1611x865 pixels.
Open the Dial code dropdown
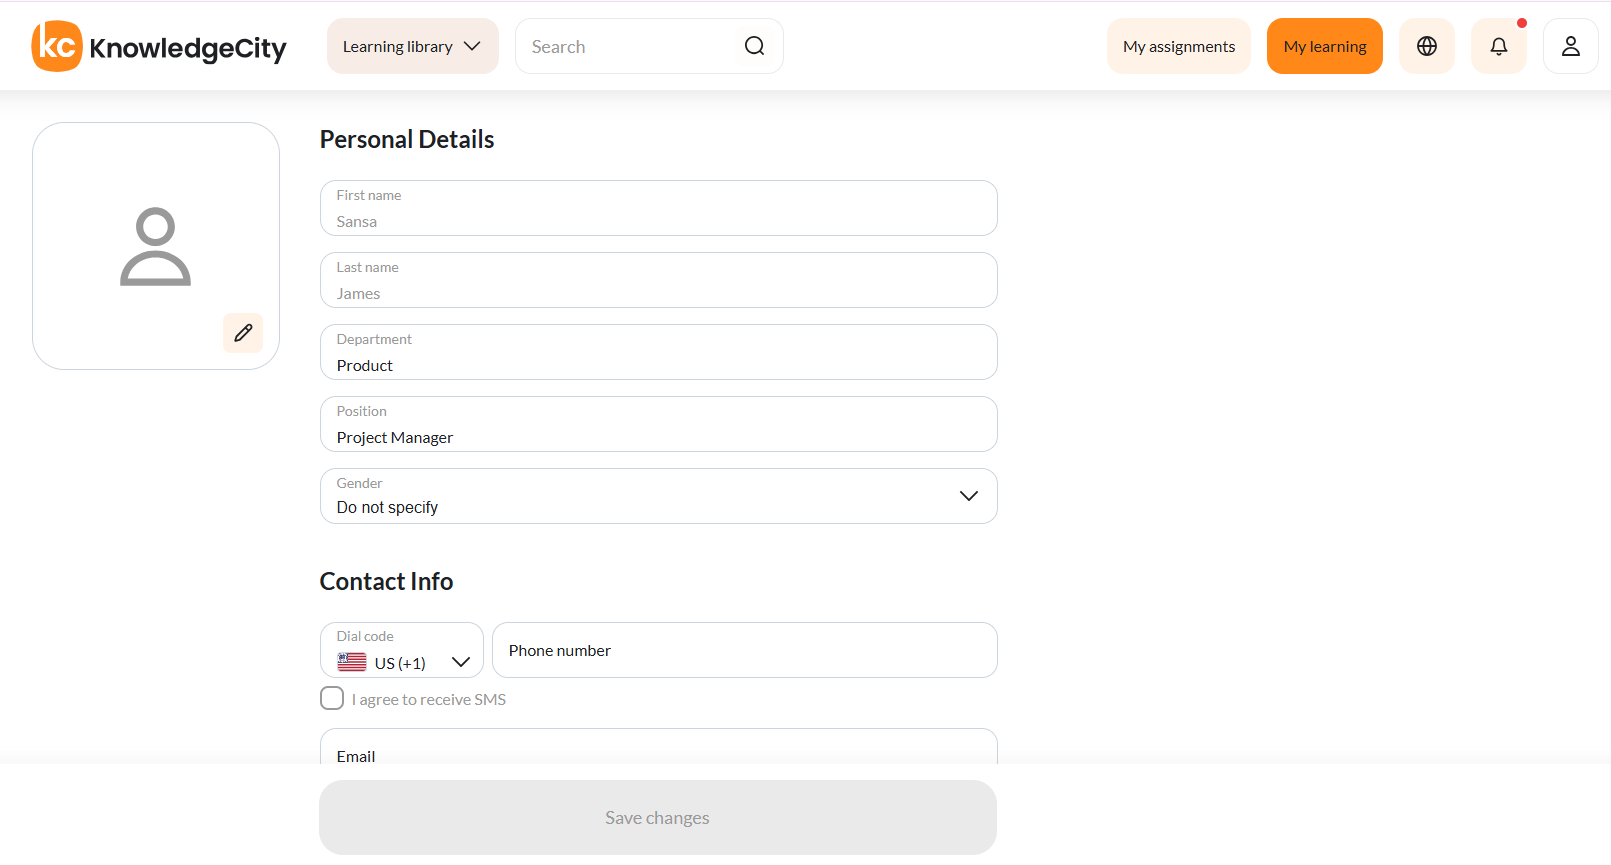[402, 650]
